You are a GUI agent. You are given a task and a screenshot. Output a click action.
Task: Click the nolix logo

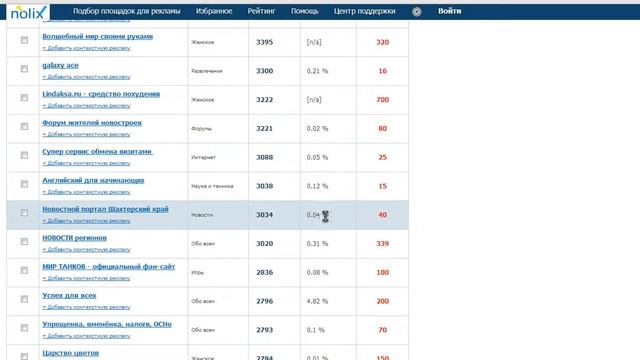click(28, 12)
